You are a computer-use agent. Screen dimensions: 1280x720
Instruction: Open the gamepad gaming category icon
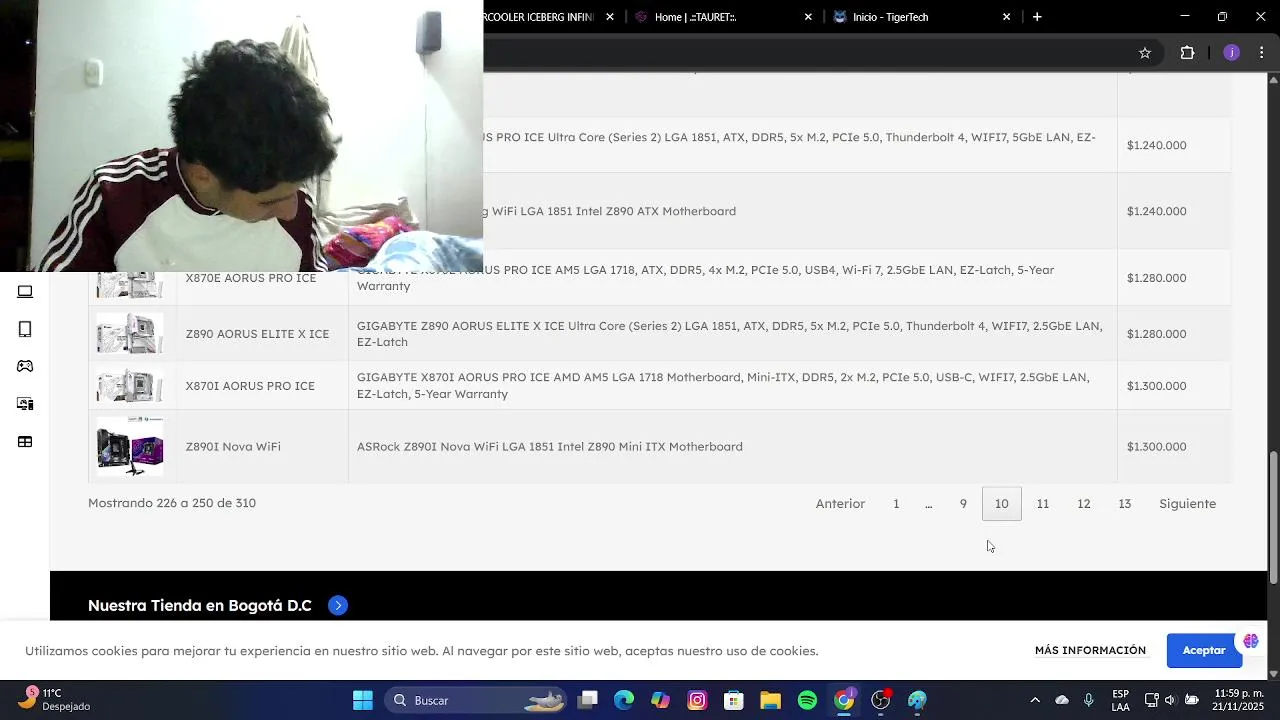pyautogui.click(x=25, y=366)
